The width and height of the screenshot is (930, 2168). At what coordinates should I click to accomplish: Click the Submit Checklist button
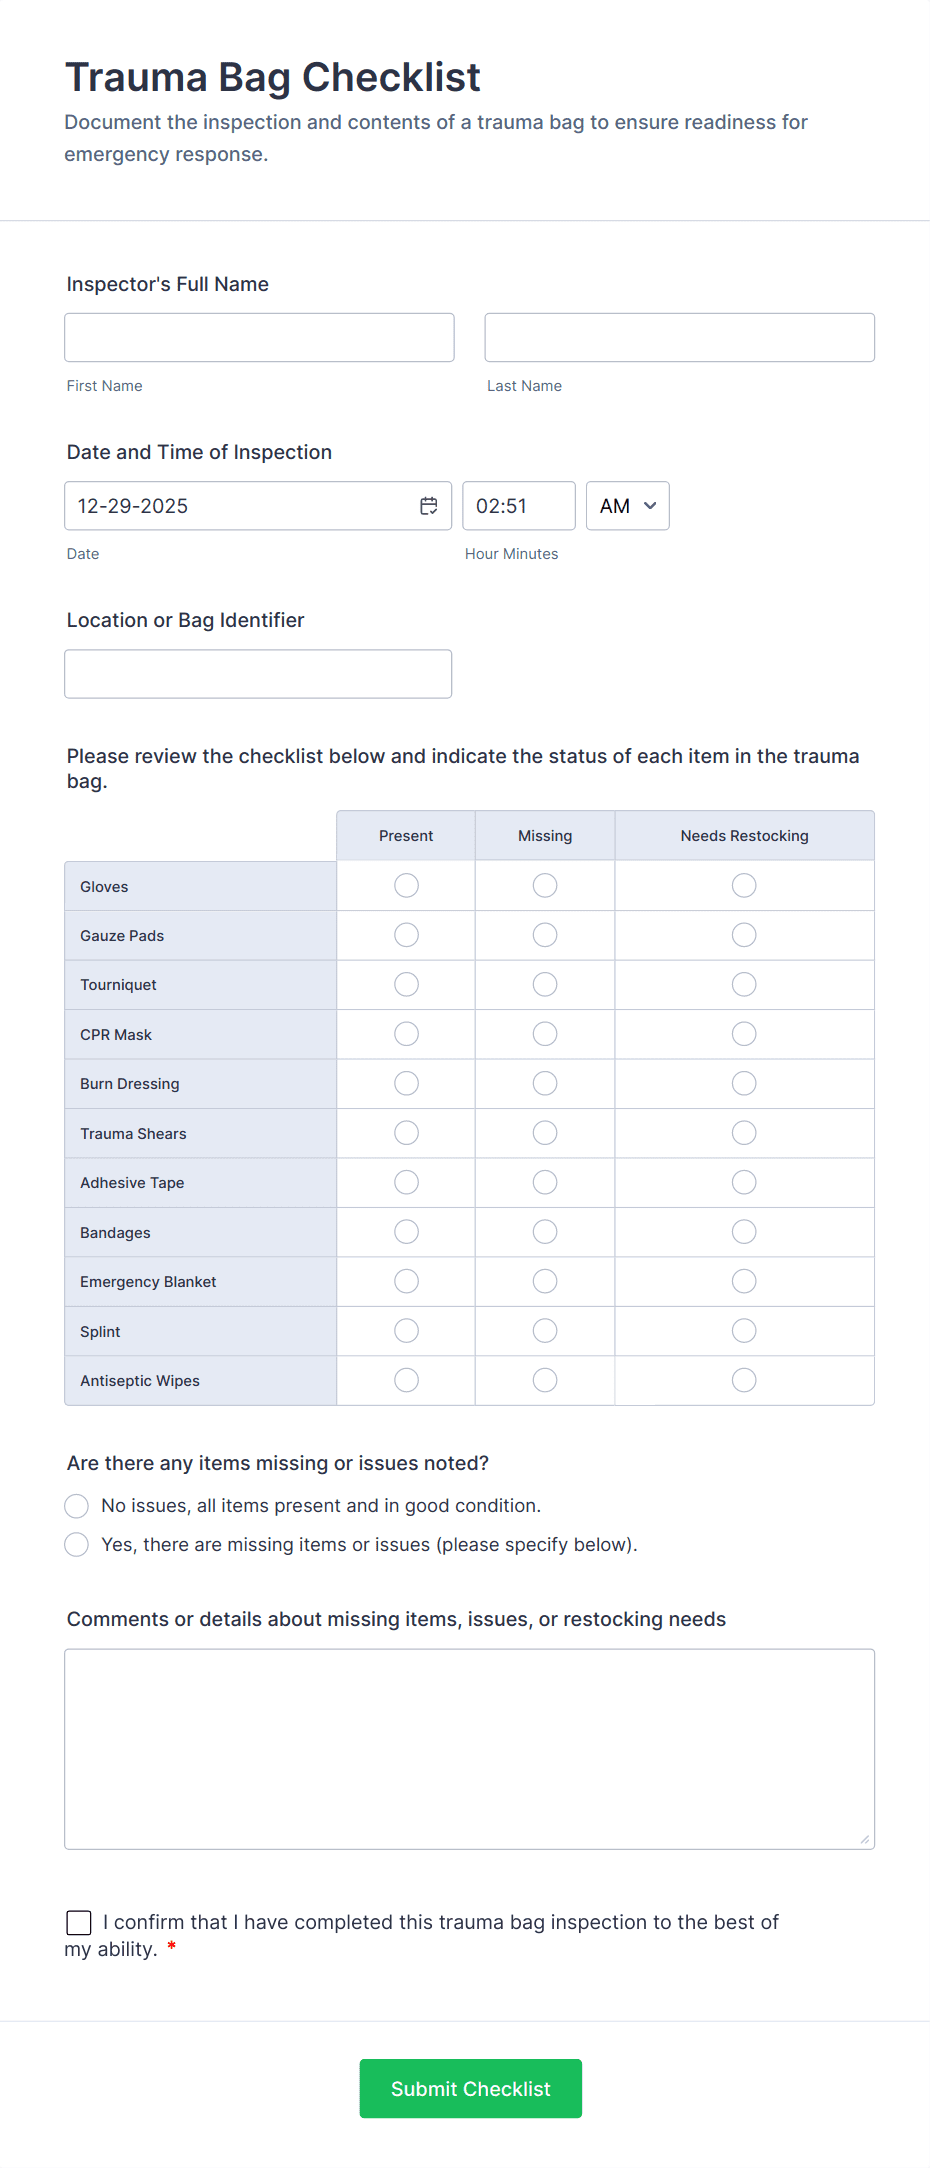pos(470,2089)
